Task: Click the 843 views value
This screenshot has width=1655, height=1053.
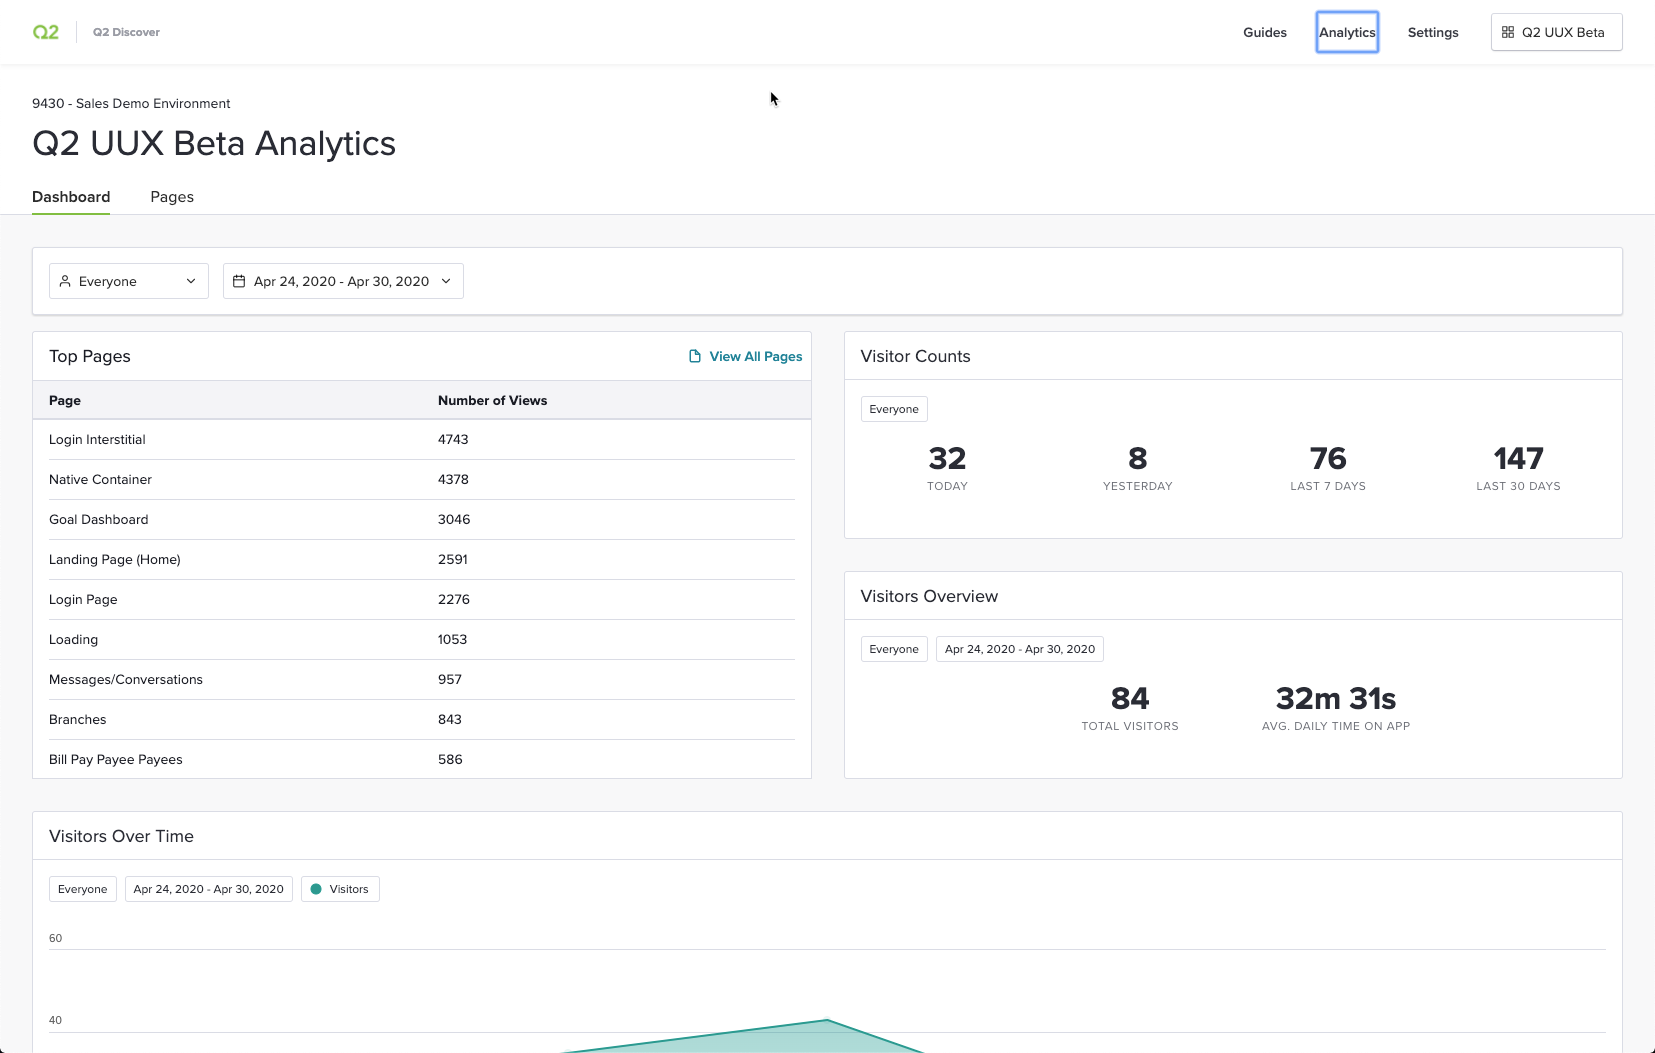Action: [x=450, y=720]
